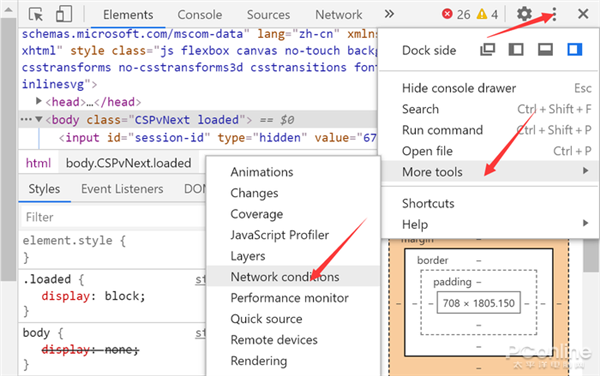Show more tabs with double chevron
The width and height of the screenshot is (600, 376).
(x=389, y=15)
